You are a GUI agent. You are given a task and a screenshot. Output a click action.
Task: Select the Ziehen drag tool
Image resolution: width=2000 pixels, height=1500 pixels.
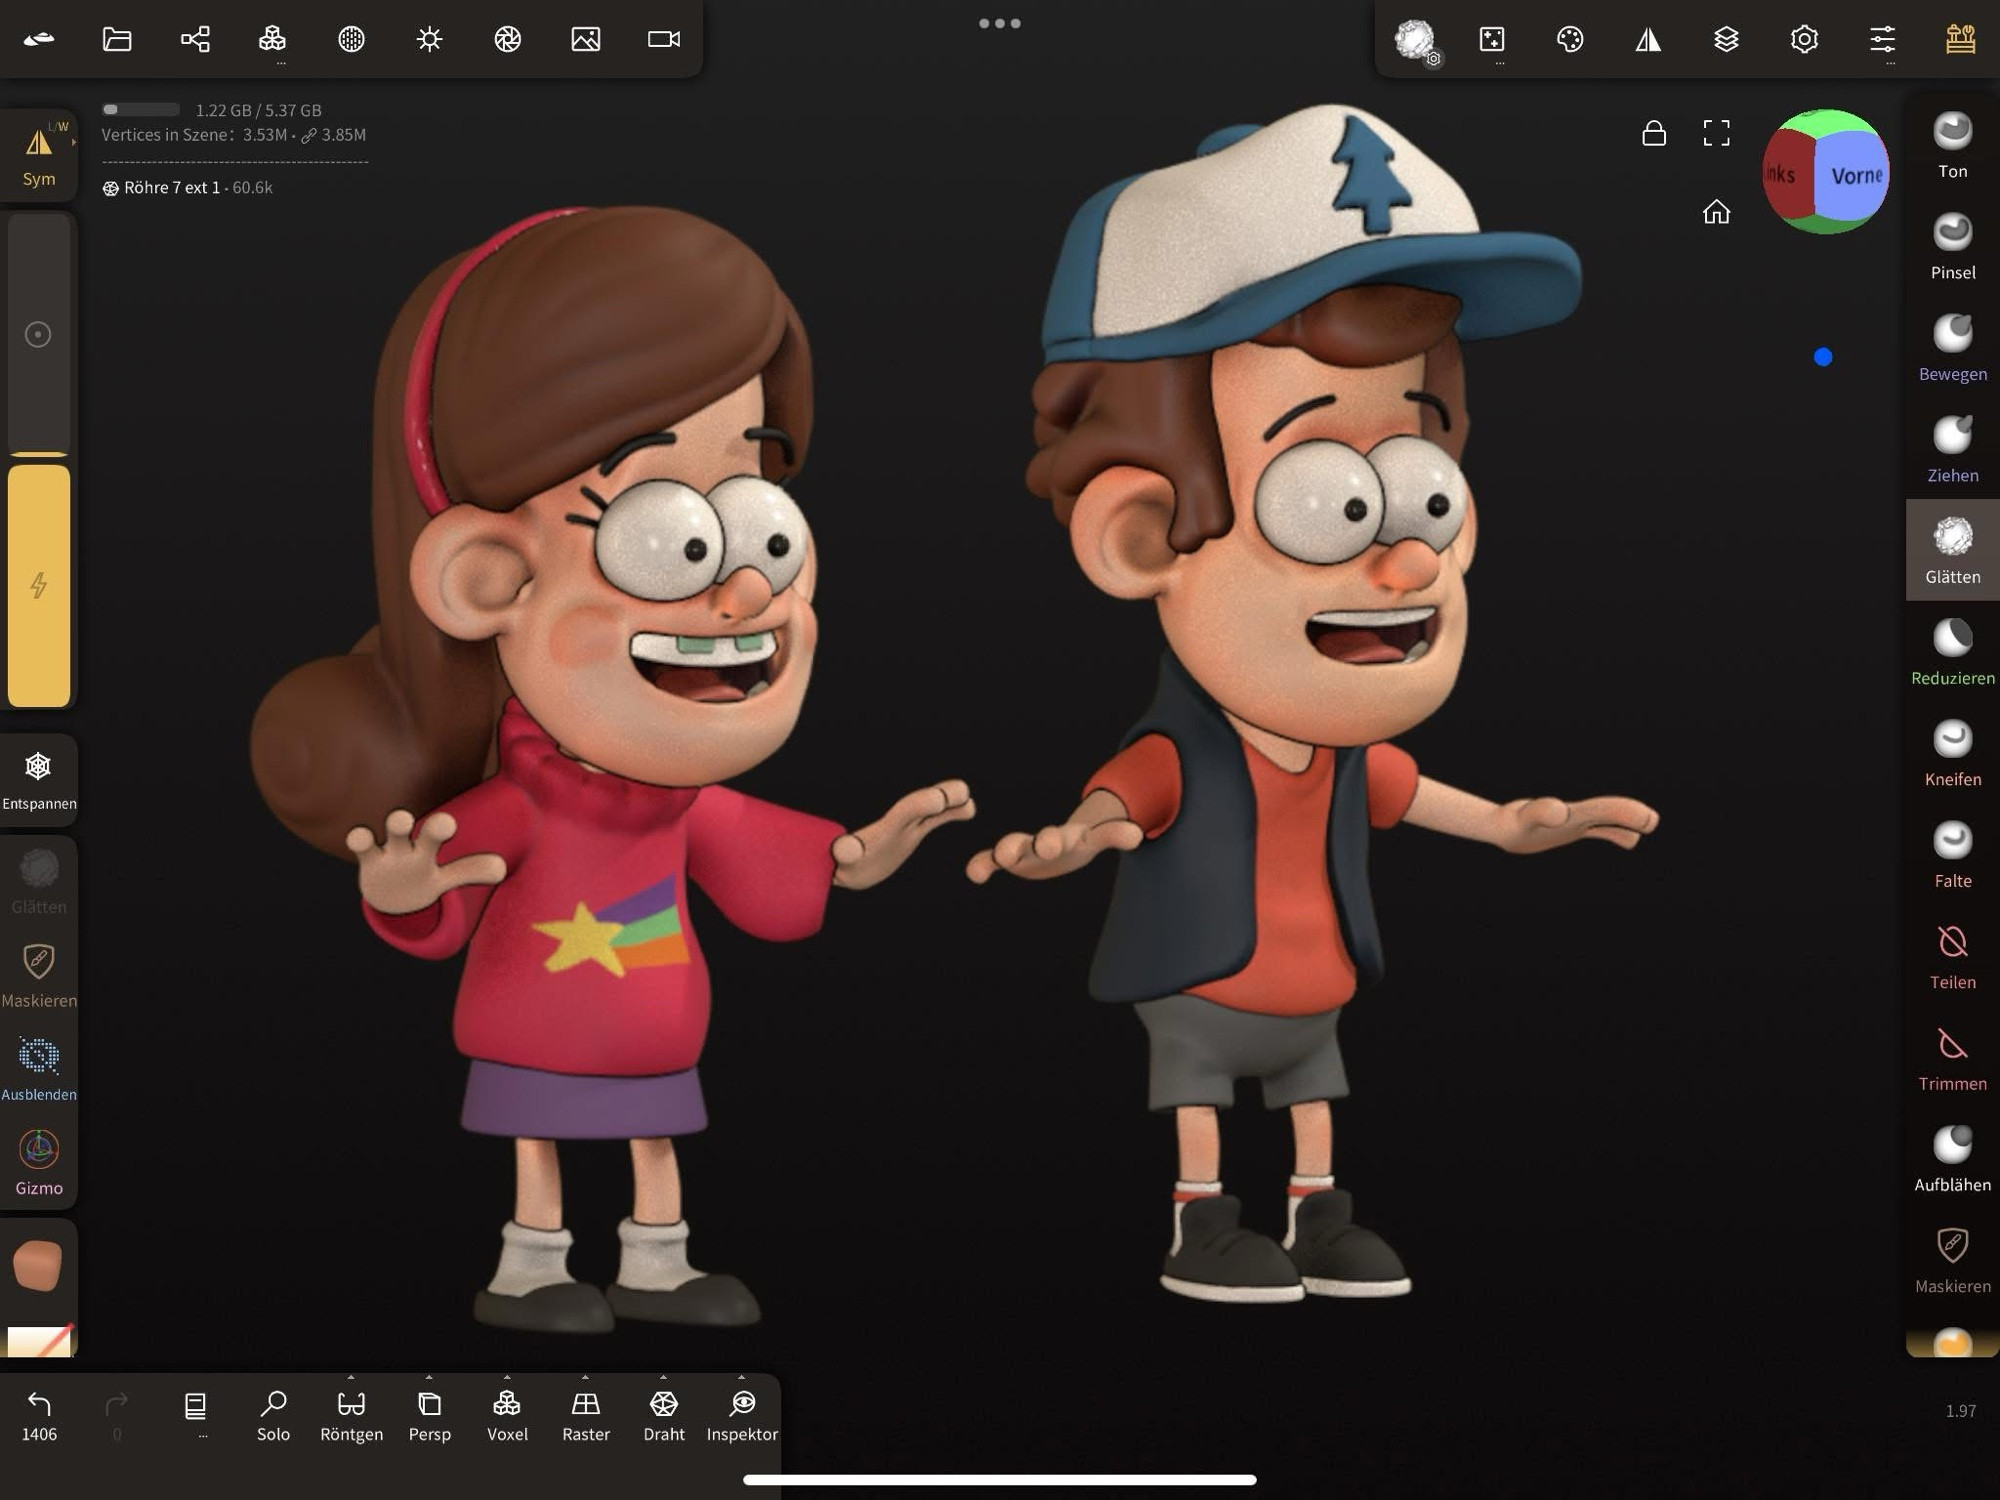[x=1952, y=450]
